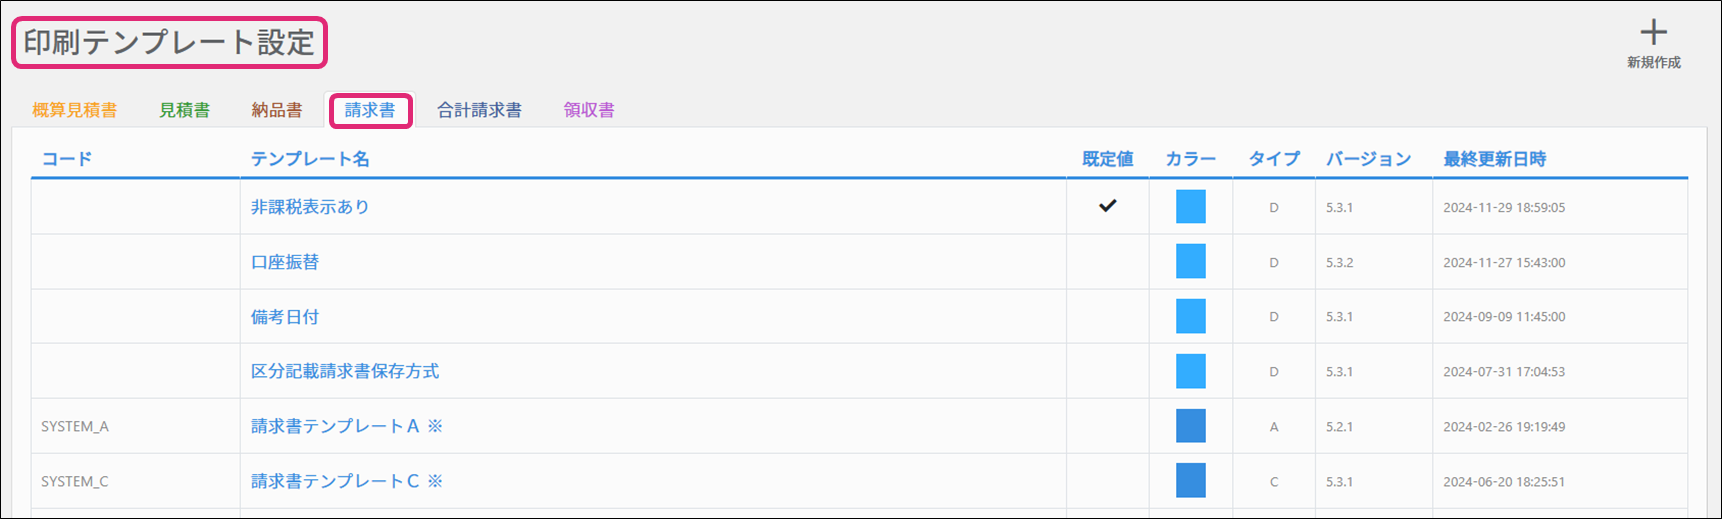Switch to the 概算見積書 tab
The width and height of the screenshot is (1722, 519).
pos(74,110)
